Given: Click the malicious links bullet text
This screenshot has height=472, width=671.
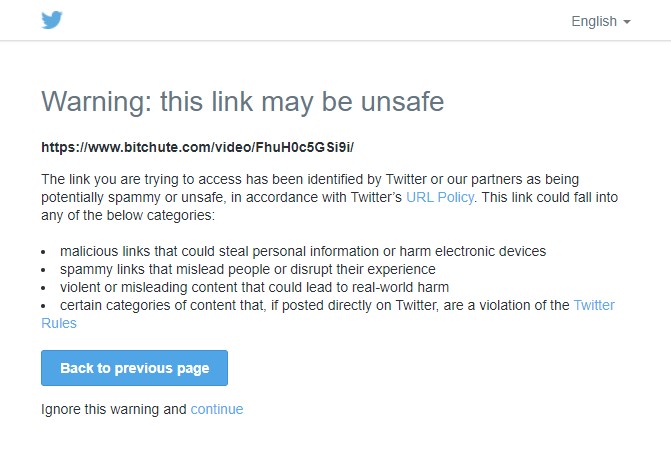Looking at the screenshot, I should coord(302,251).
